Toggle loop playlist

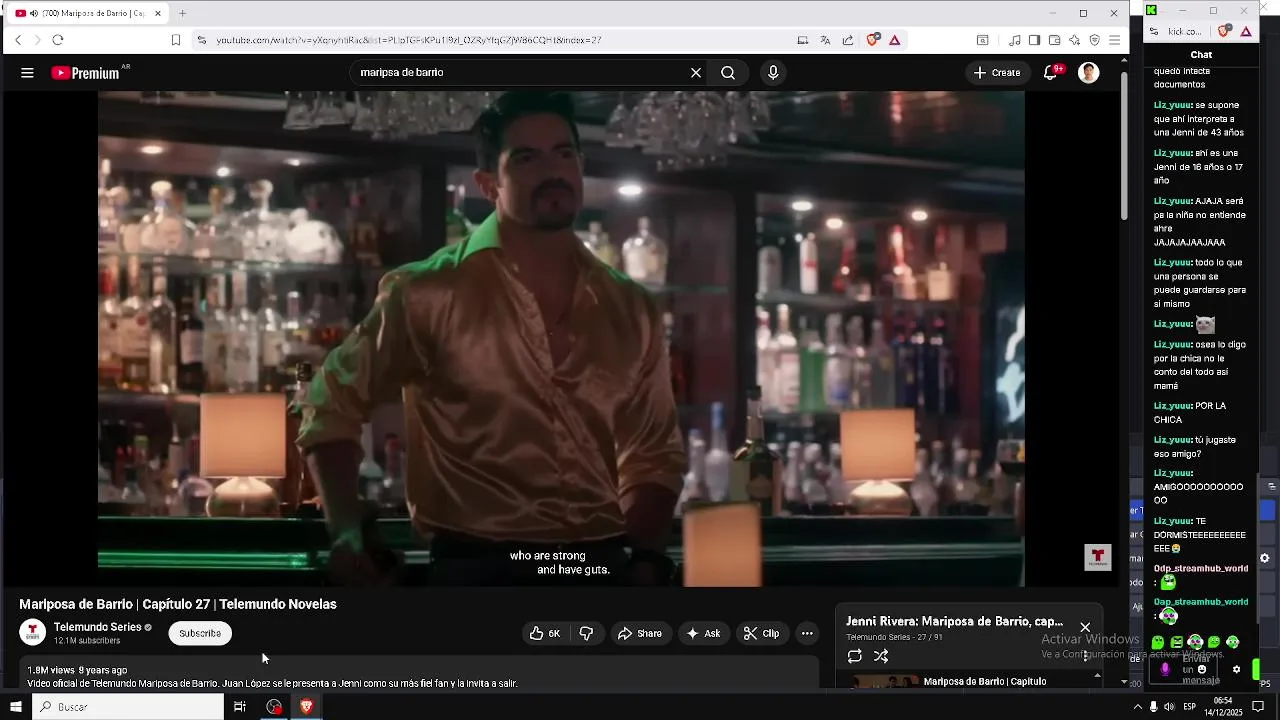tap(855, 657)
